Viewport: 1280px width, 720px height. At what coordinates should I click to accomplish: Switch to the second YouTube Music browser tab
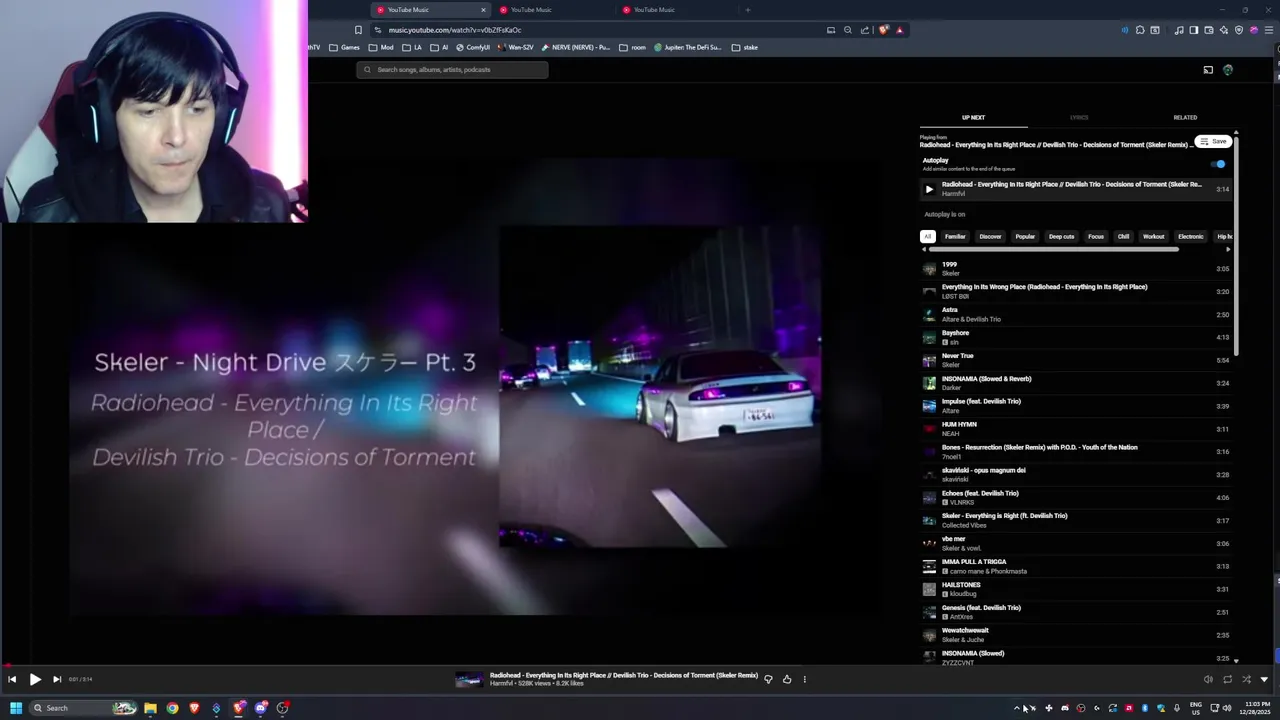[553, 10]
